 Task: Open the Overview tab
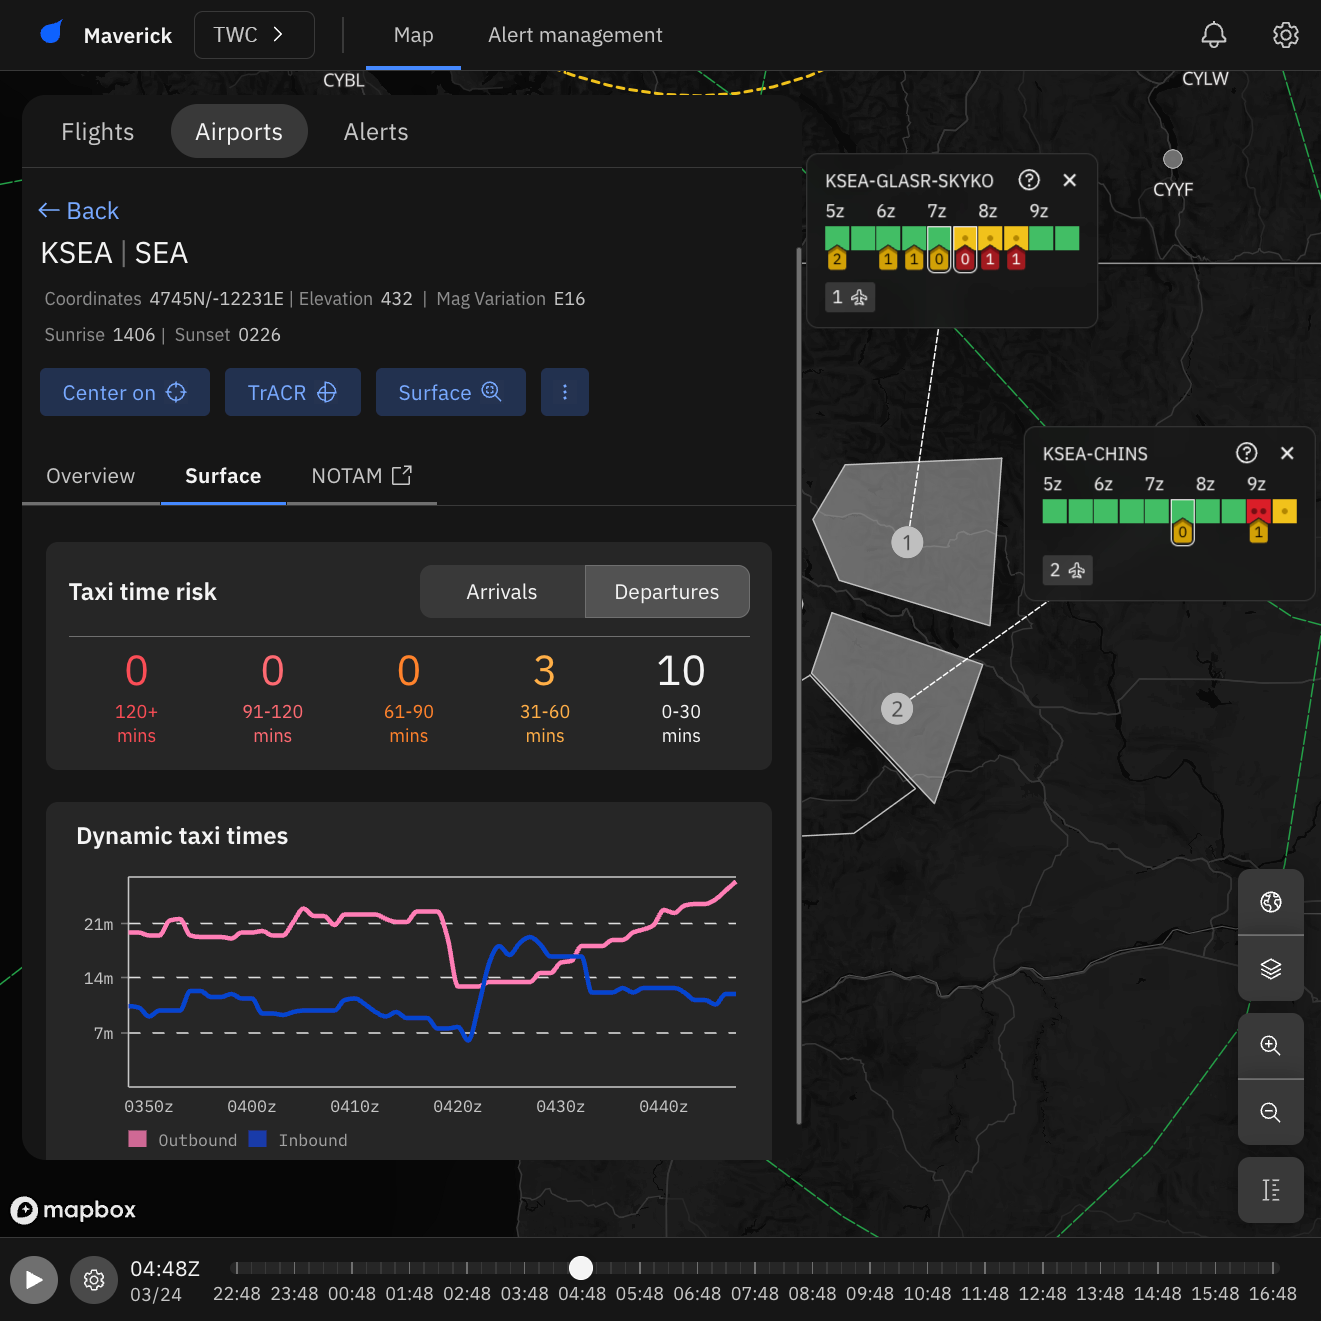pos(91,476)
